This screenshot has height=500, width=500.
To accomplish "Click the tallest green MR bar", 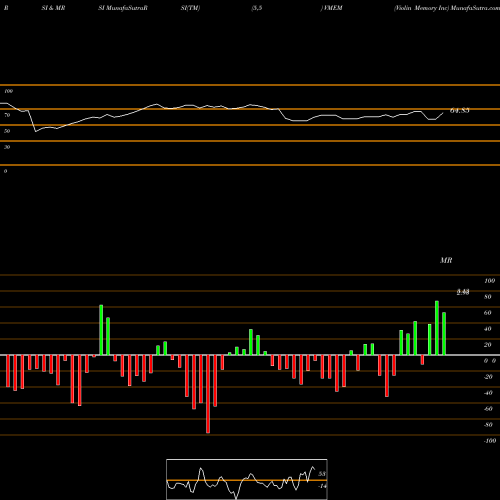I will coord(437,328).
